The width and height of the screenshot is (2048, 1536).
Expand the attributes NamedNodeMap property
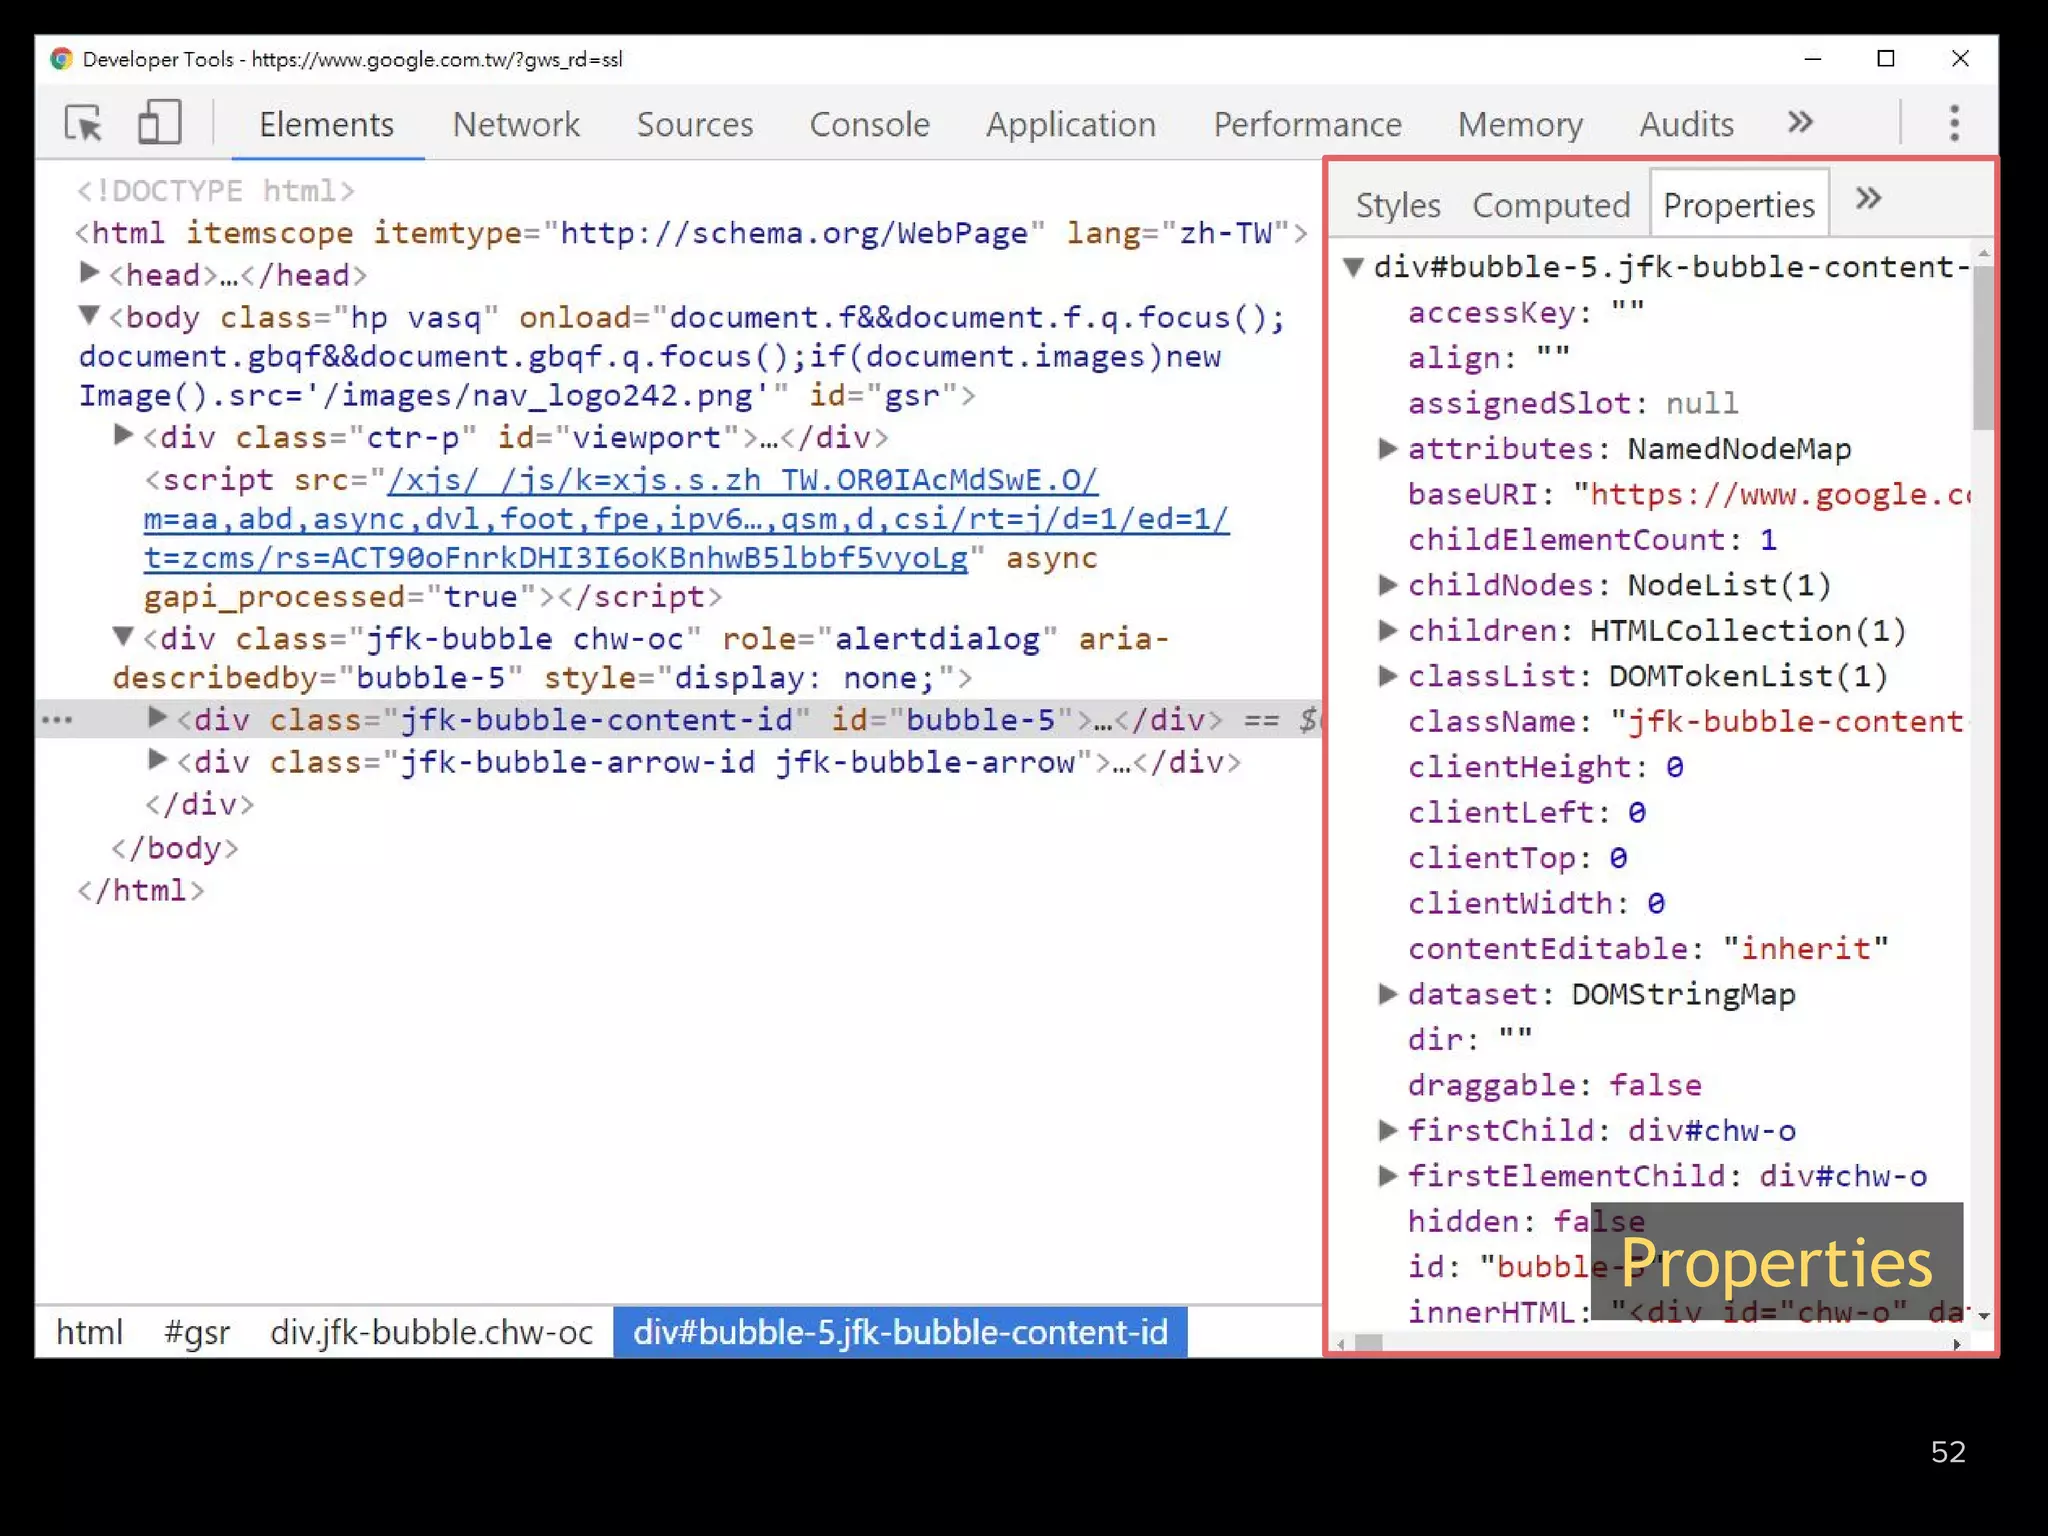click(x=1387, y=449)
